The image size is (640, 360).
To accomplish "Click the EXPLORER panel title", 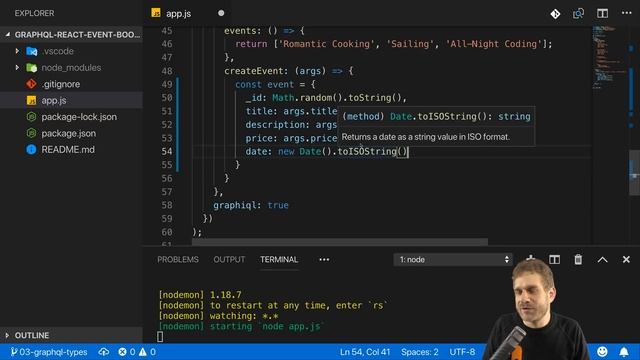I will [x=34, y=13].
